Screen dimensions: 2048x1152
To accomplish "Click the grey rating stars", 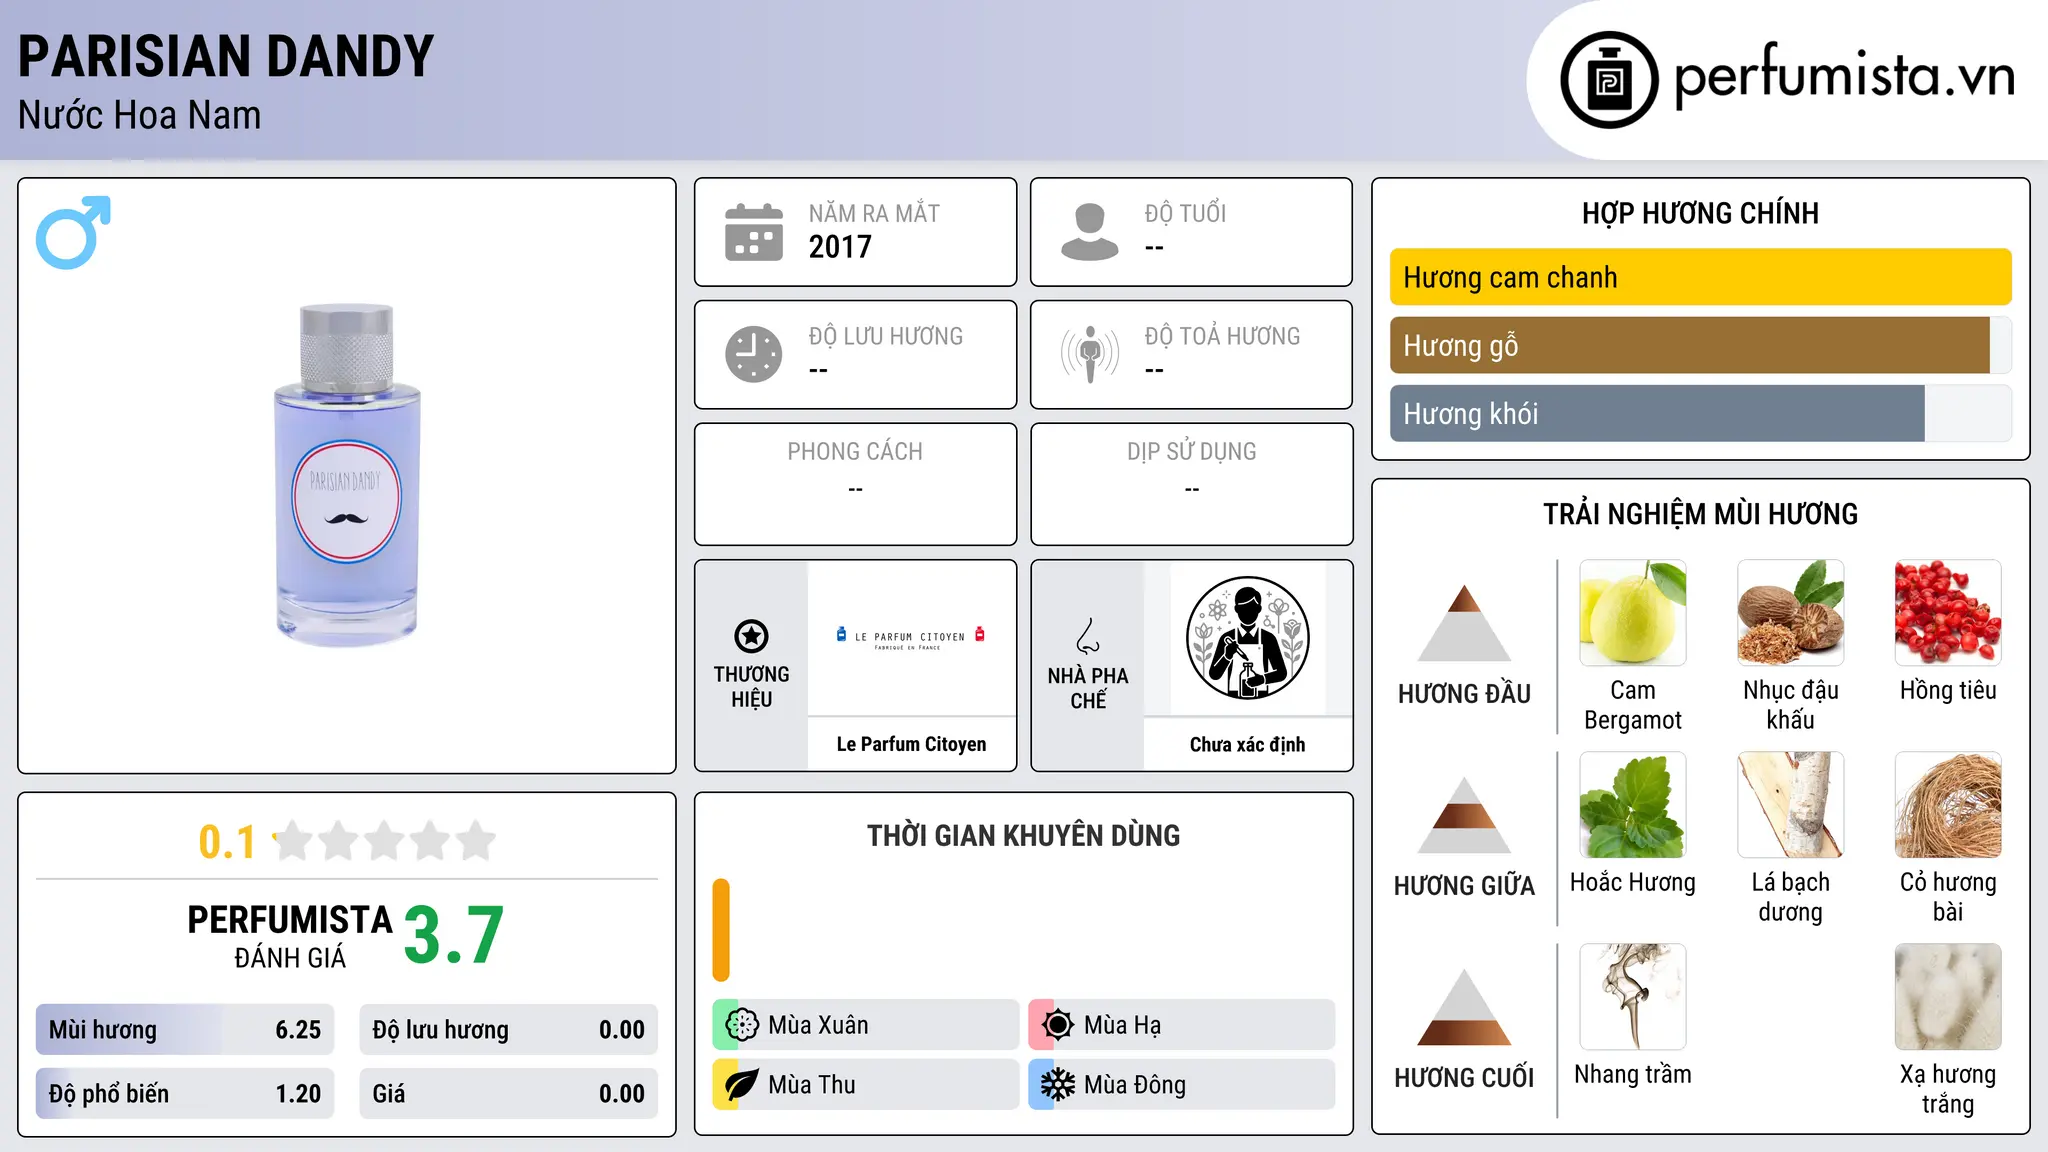I will (x=385, y=841).
